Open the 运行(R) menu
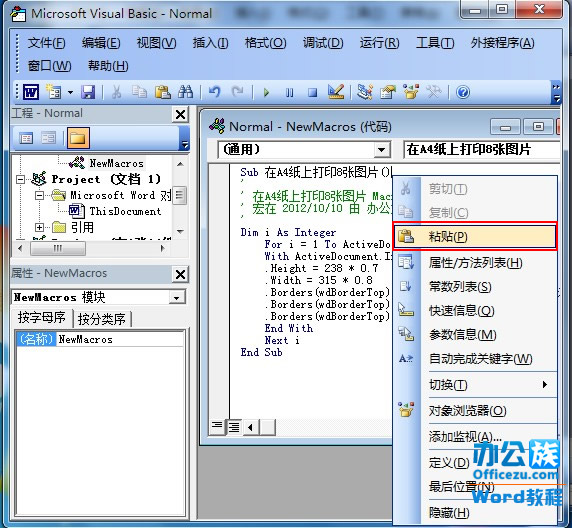The width and height of the screenshot is (572, 528). coord(379,43)
